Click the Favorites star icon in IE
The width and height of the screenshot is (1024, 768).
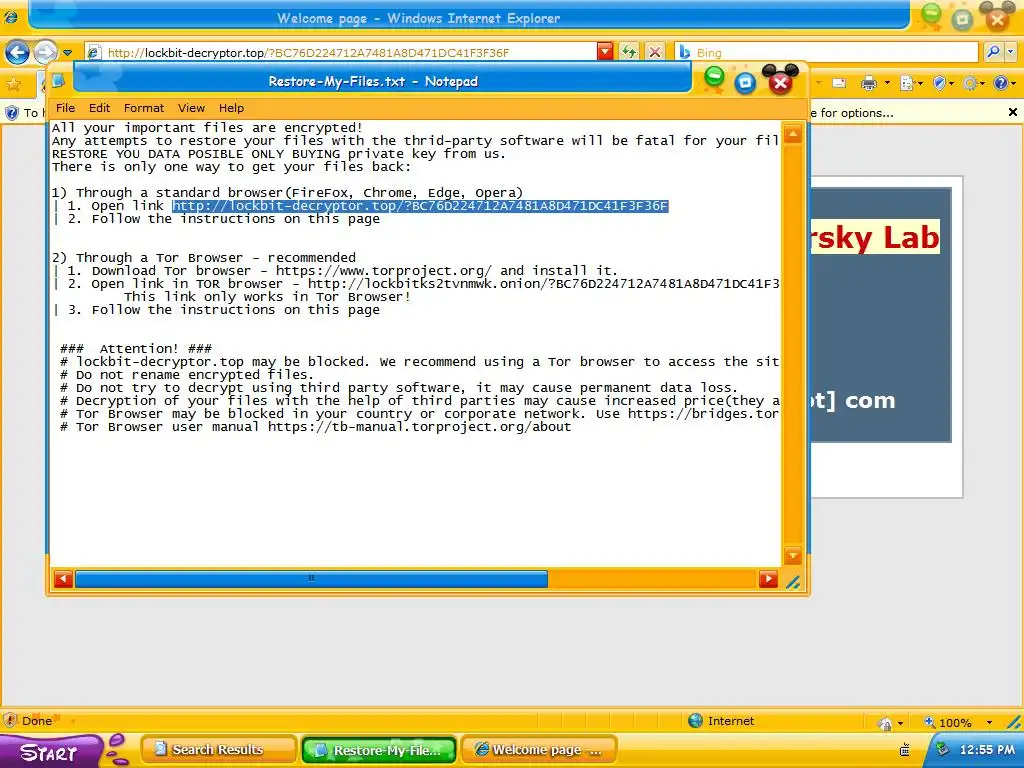[13, 84]
